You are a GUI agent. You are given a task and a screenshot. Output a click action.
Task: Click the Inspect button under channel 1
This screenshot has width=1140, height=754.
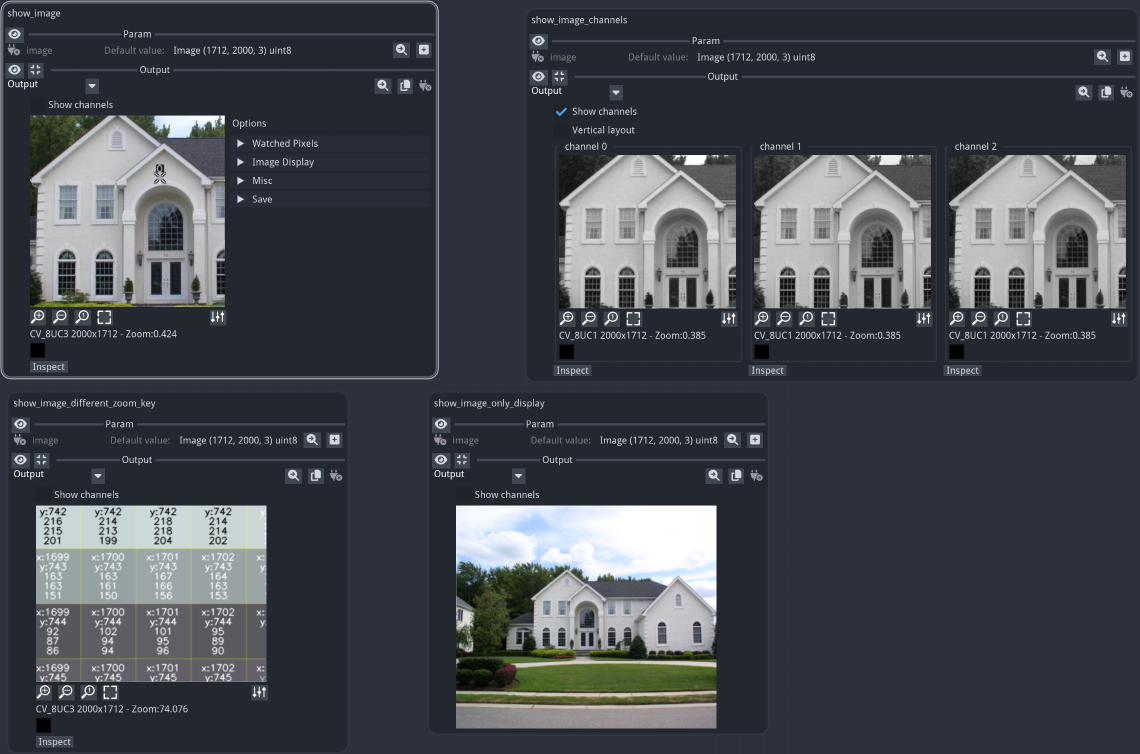(767, 371)
